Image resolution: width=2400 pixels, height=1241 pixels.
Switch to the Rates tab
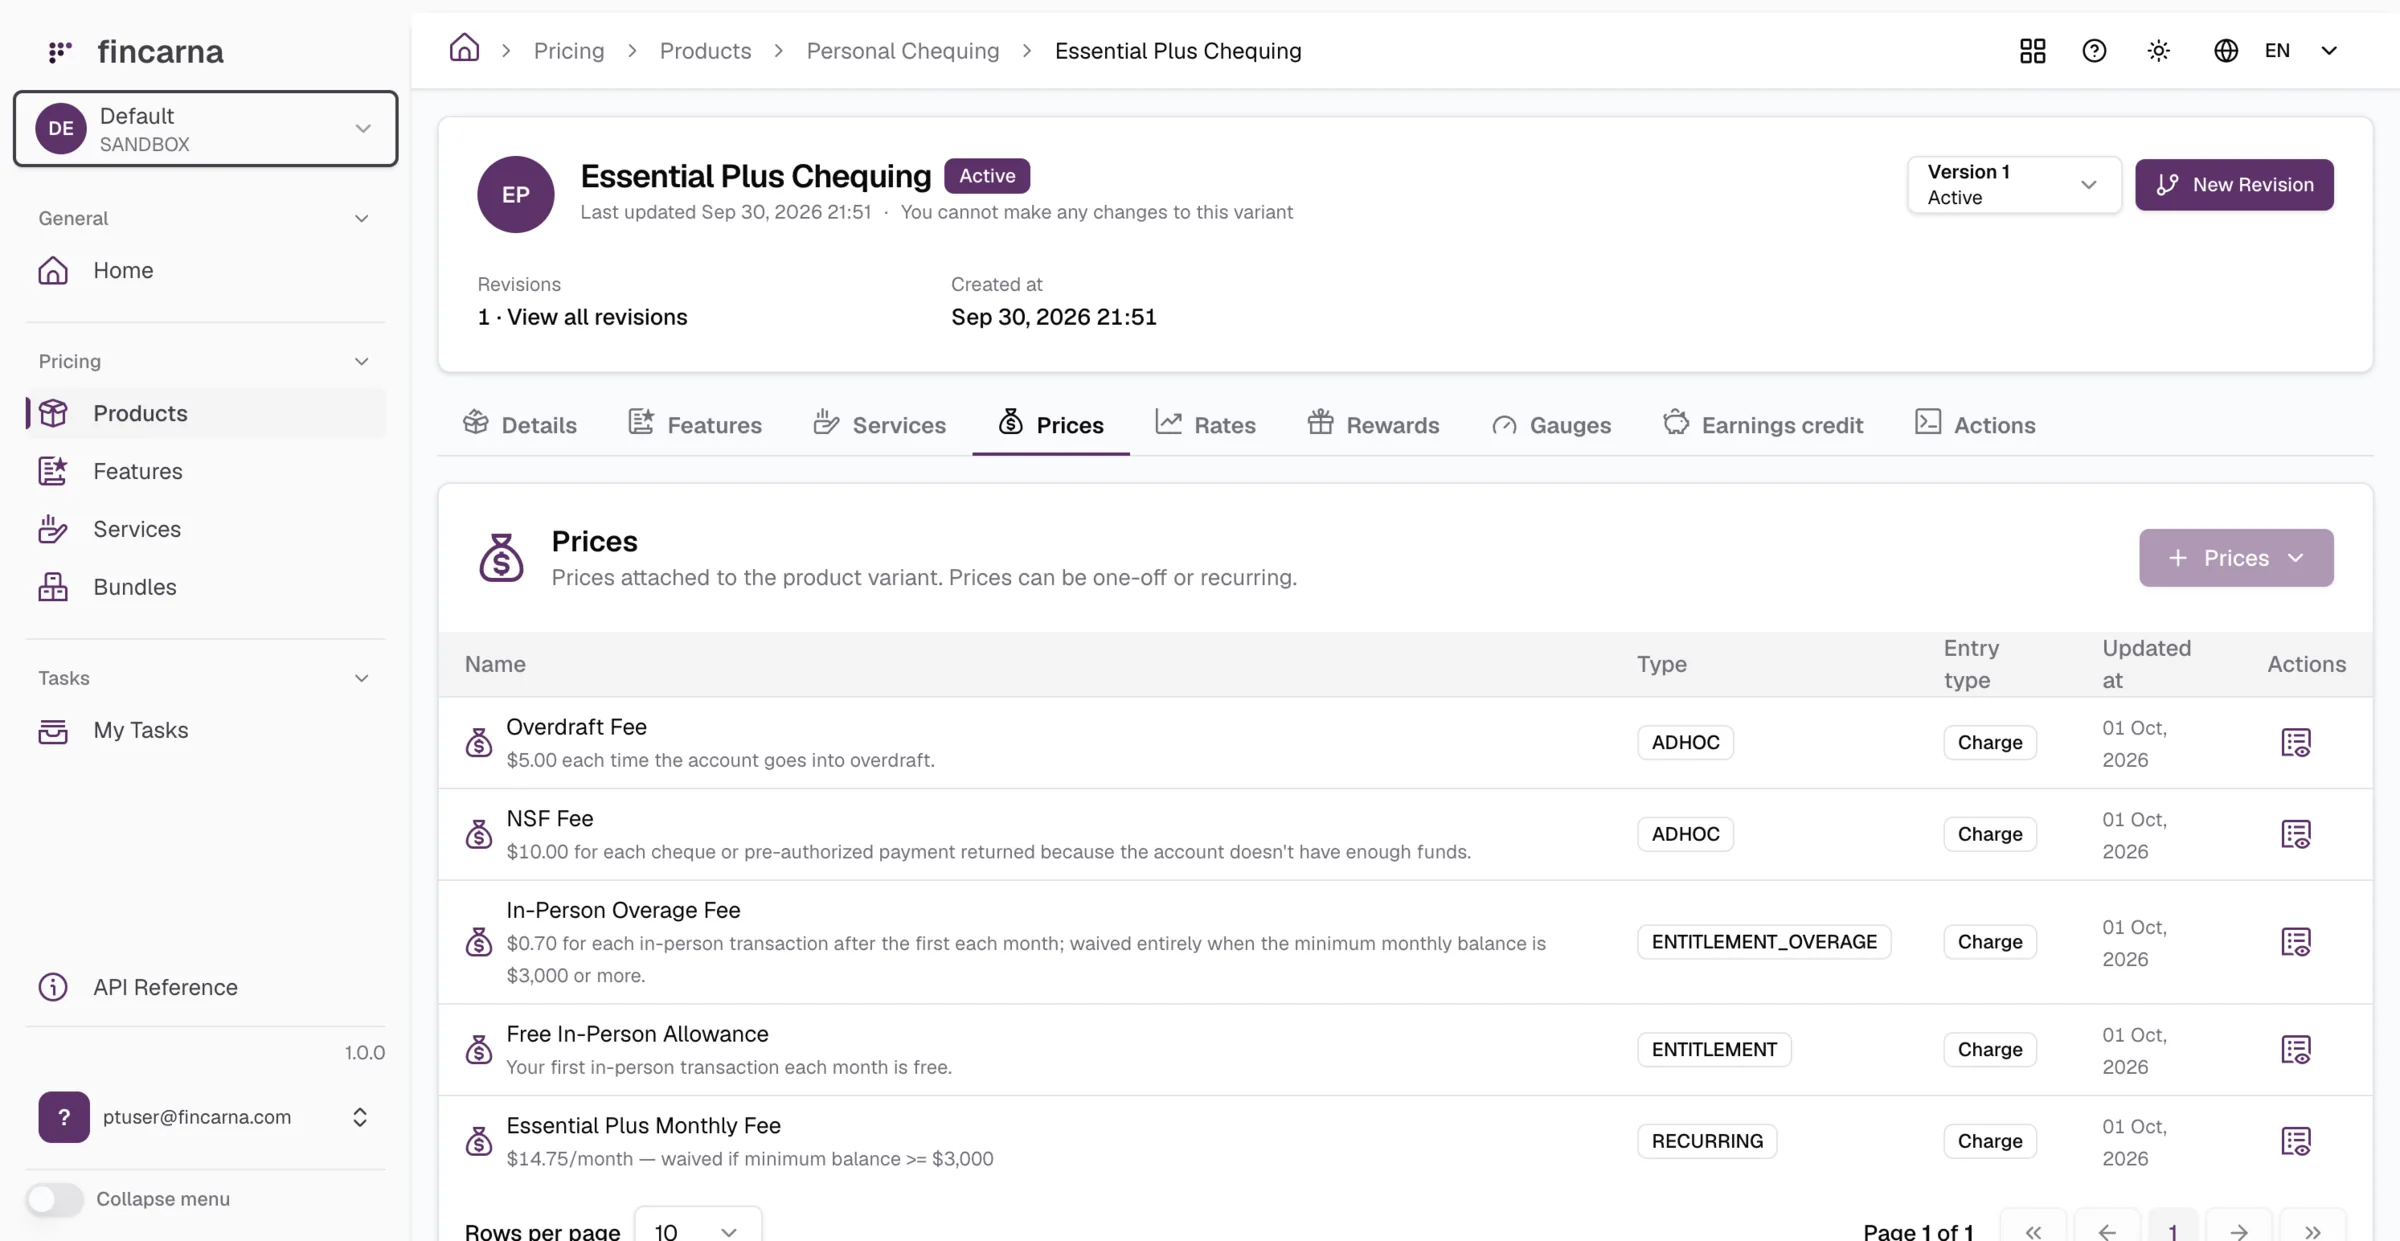coord(1206,425)
